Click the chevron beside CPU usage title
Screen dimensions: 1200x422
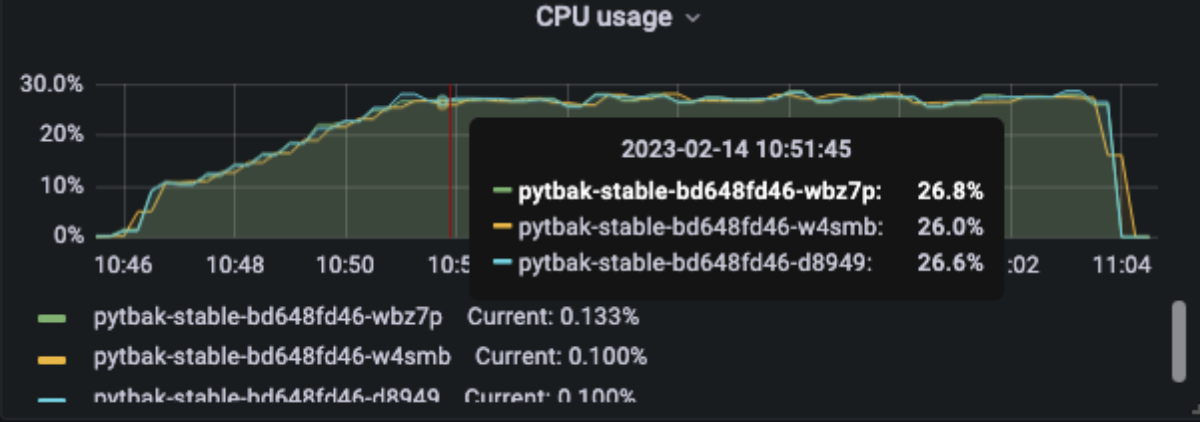[x=692, y=19]
